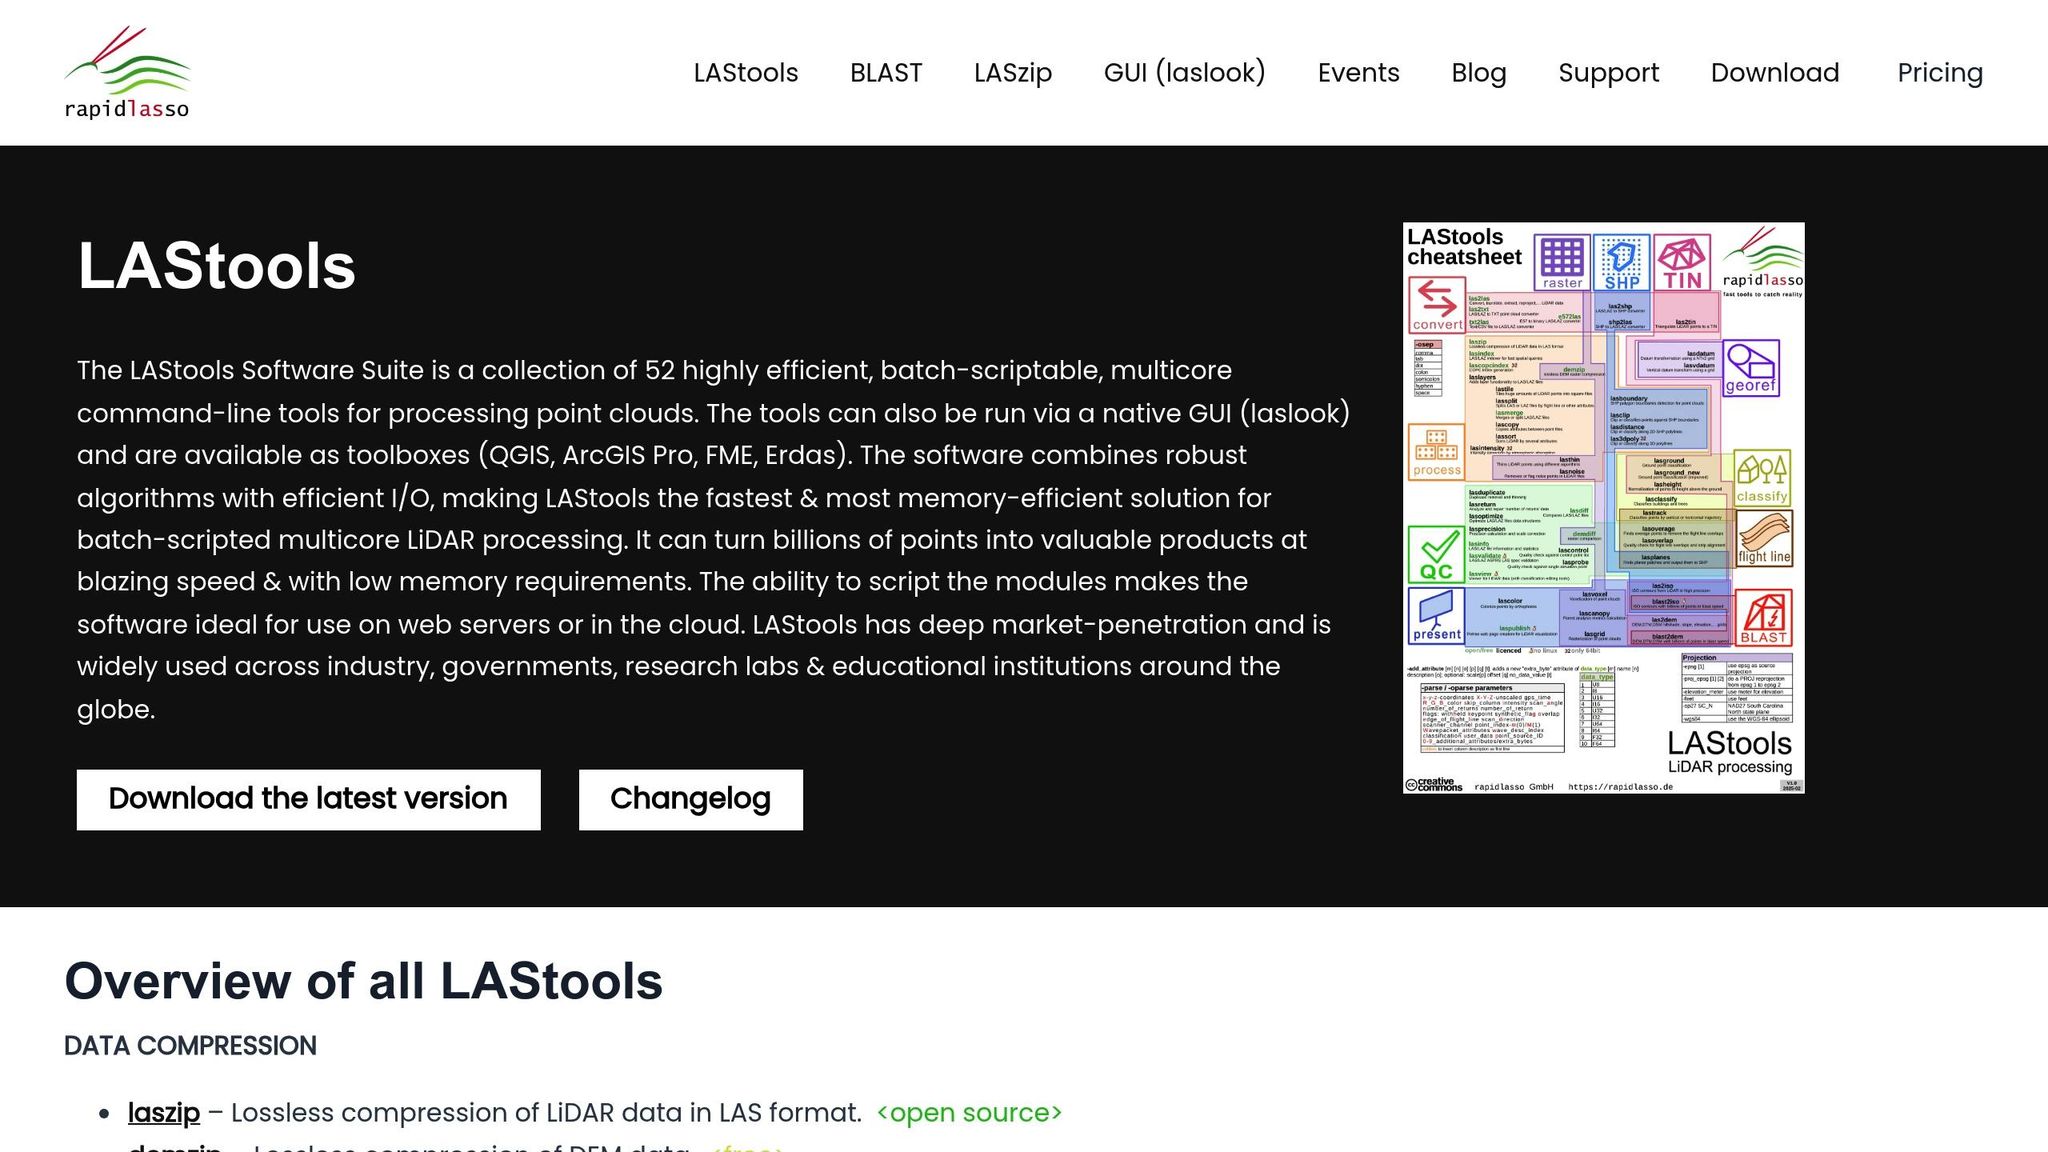Click Download the latest version button

(308, 799)
